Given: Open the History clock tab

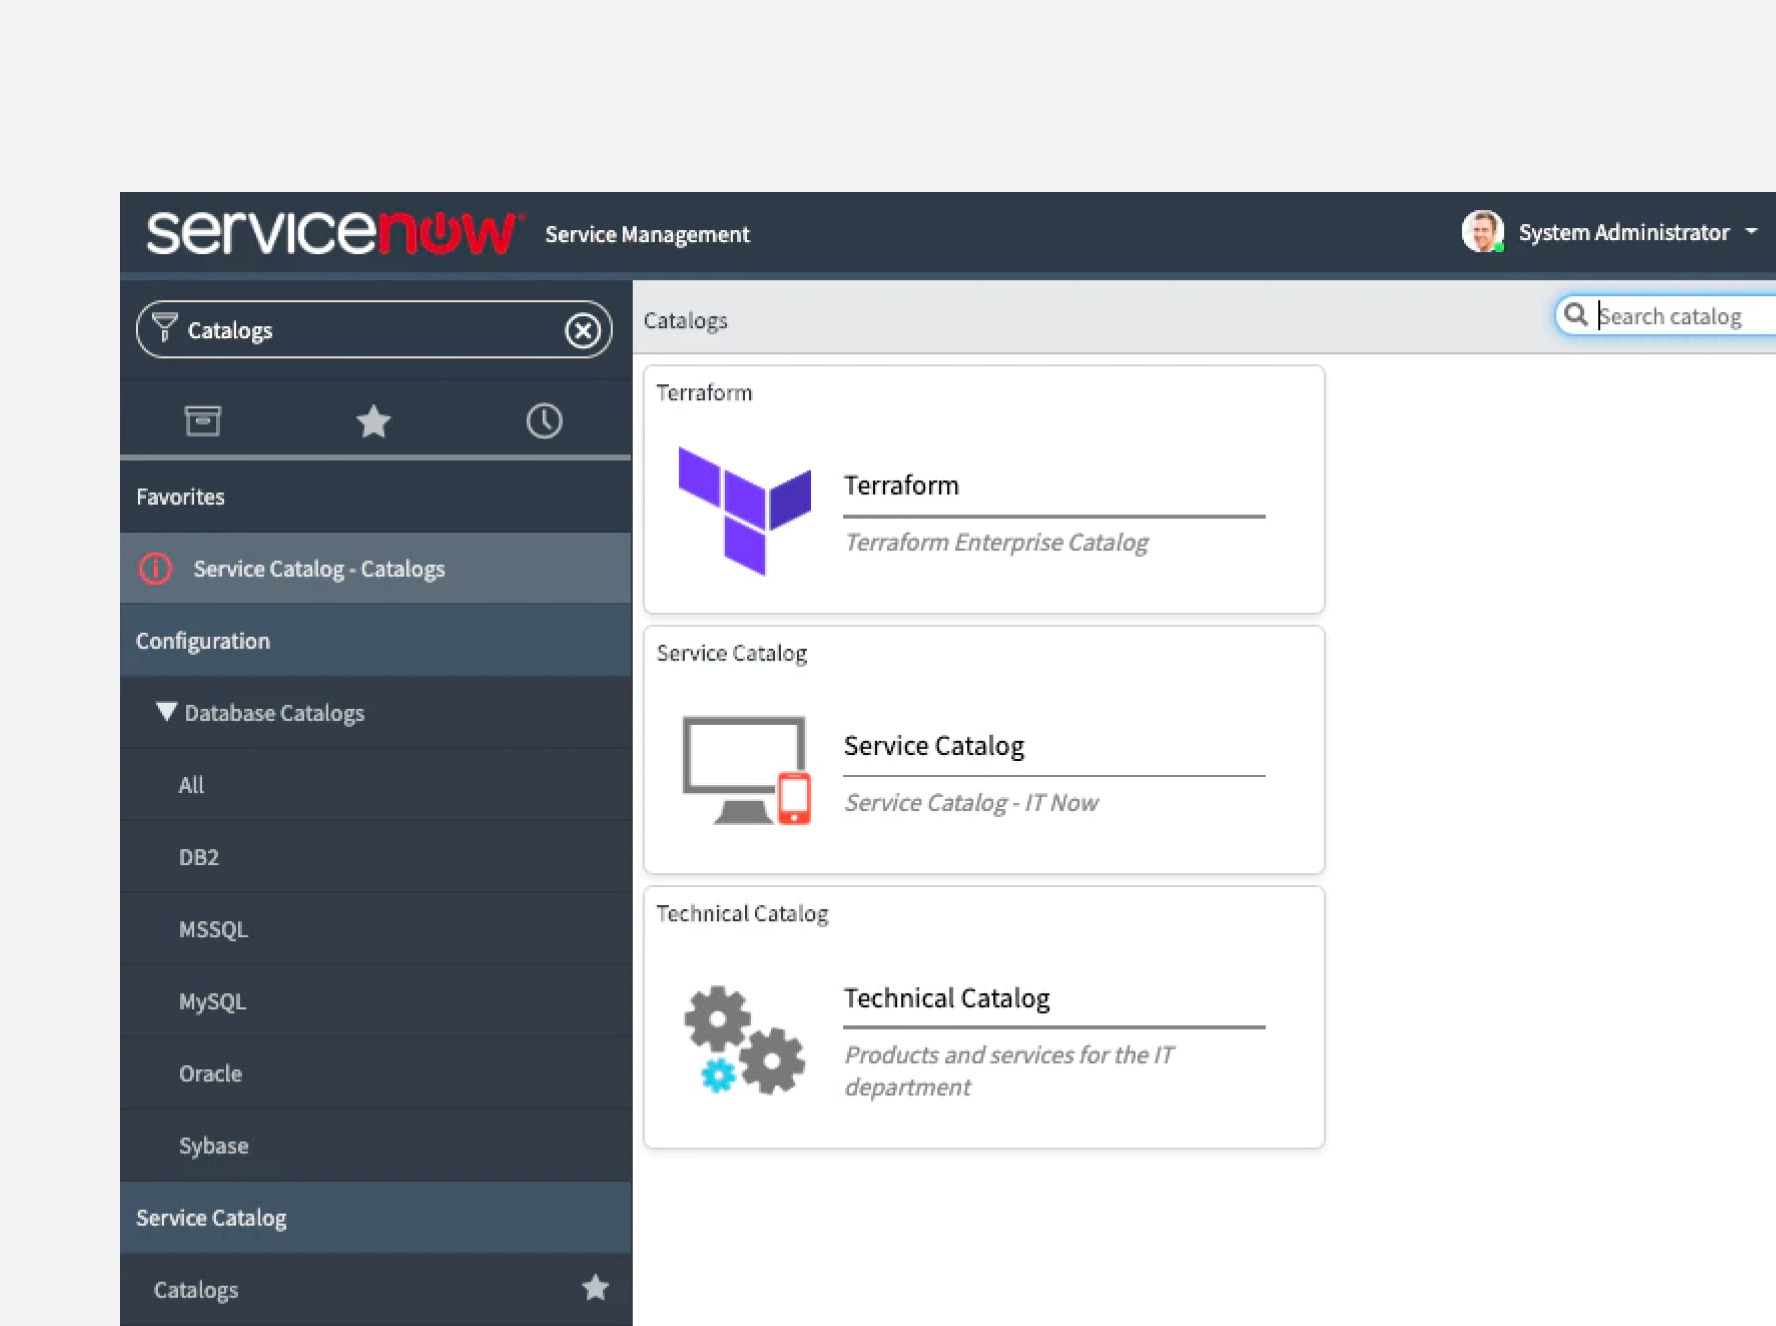Looking at the screenshot, I should click(544, 421).
